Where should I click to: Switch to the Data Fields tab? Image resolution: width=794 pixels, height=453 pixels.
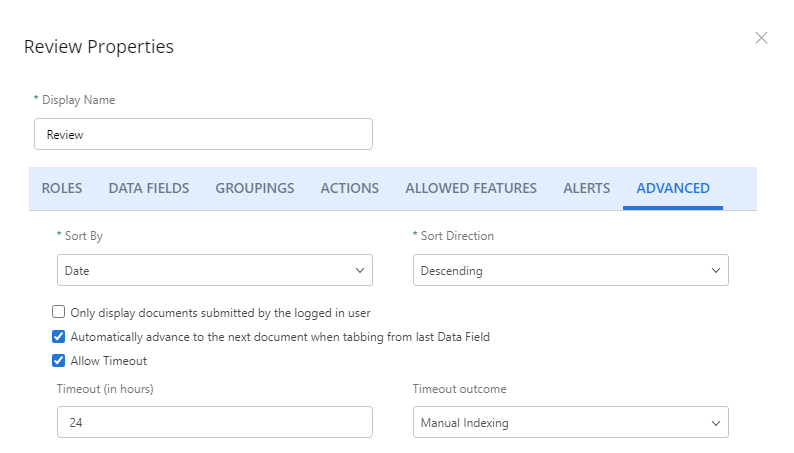(149, 188)
